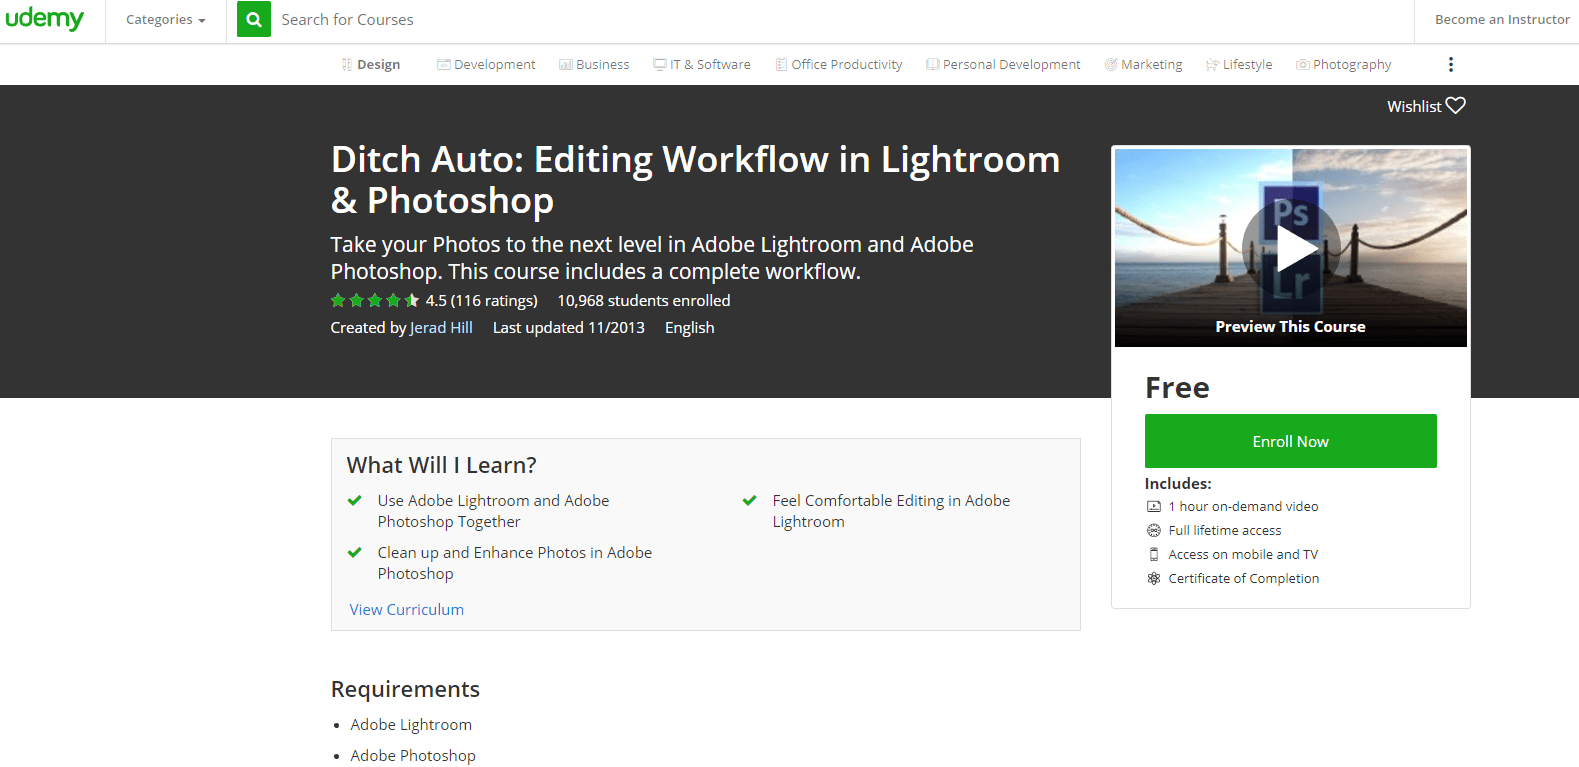Click the Adobe Lightroom requirement item
Viewport: 1579px width, 767px height.
coord(411,725)
